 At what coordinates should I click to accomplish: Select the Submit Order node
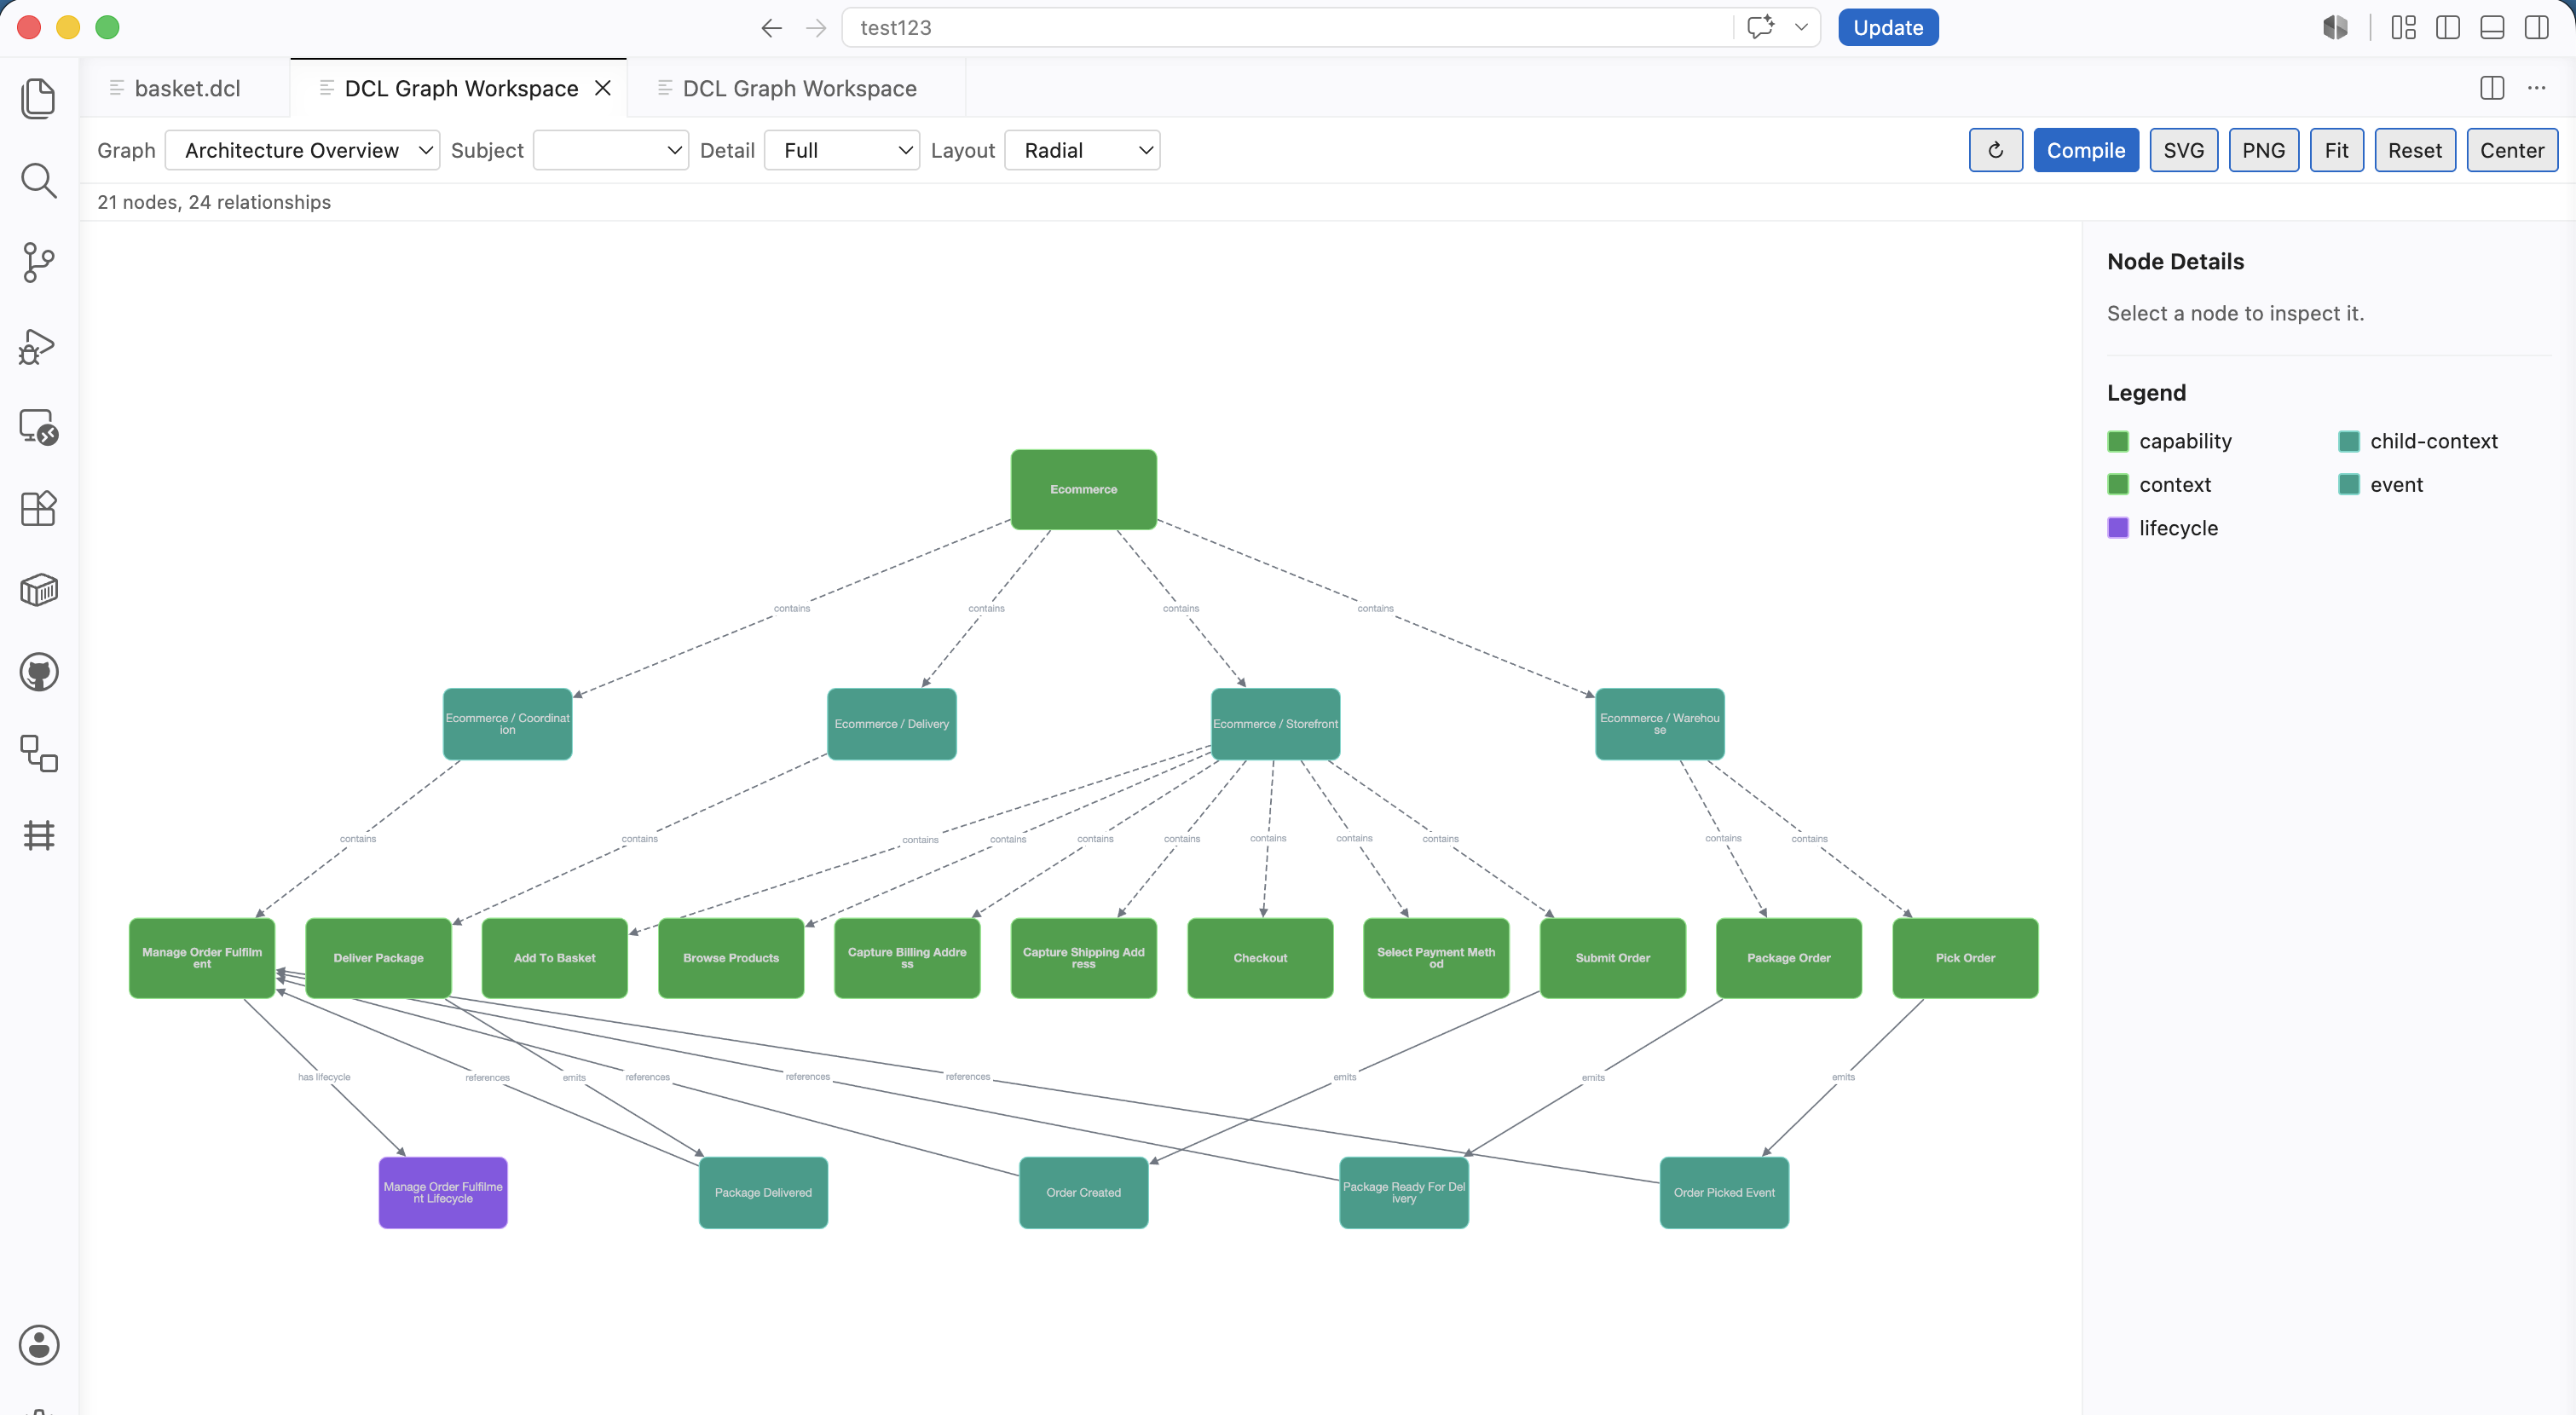(x=1613, y=958)
